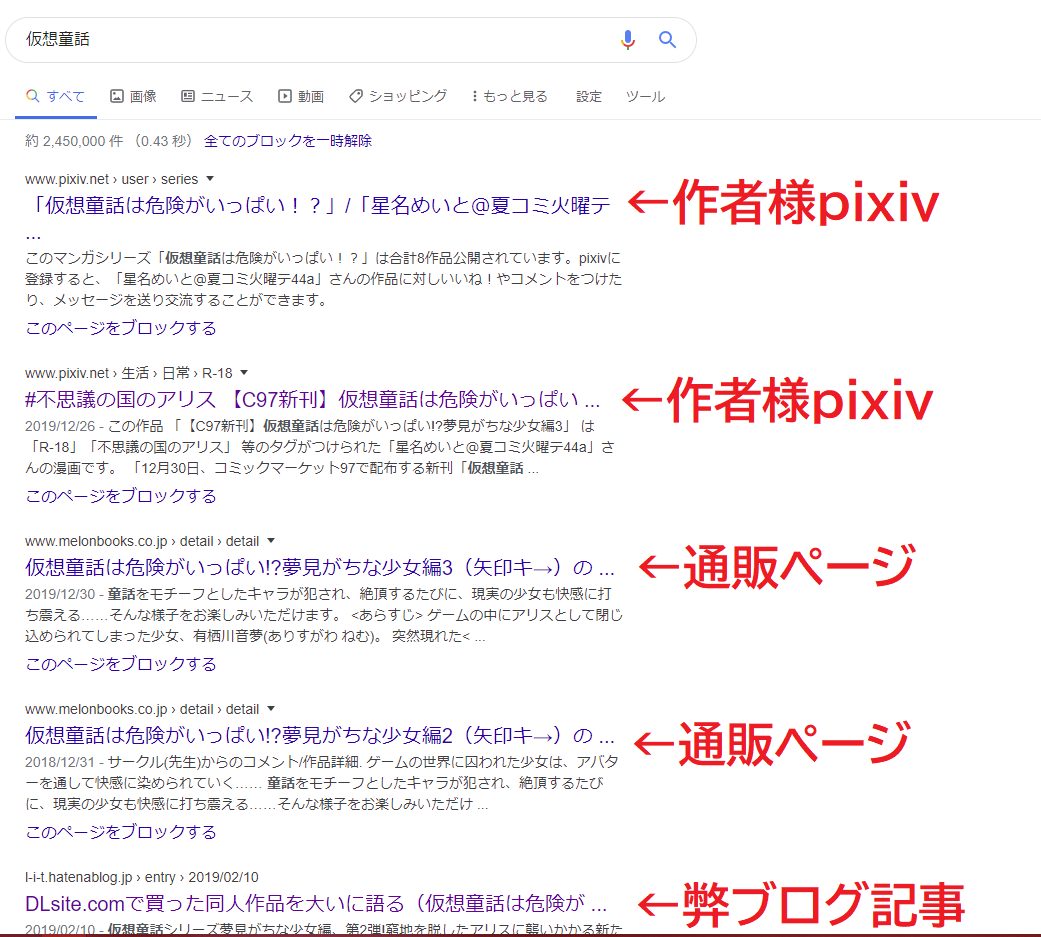This screenshot has width=1041, height=937.
Task: Click このページをブロックする under the C97新刊 result
Action: [121, 496]
